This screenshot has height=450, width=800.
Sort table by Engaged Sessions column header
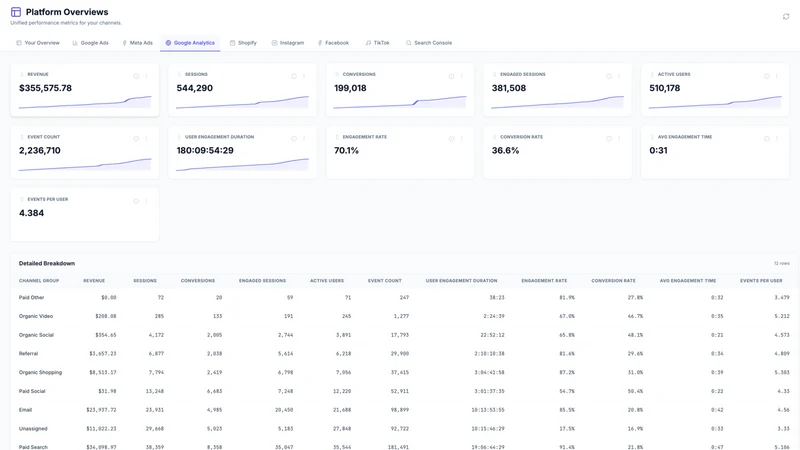pyautogui.click(x=262, y=281)
